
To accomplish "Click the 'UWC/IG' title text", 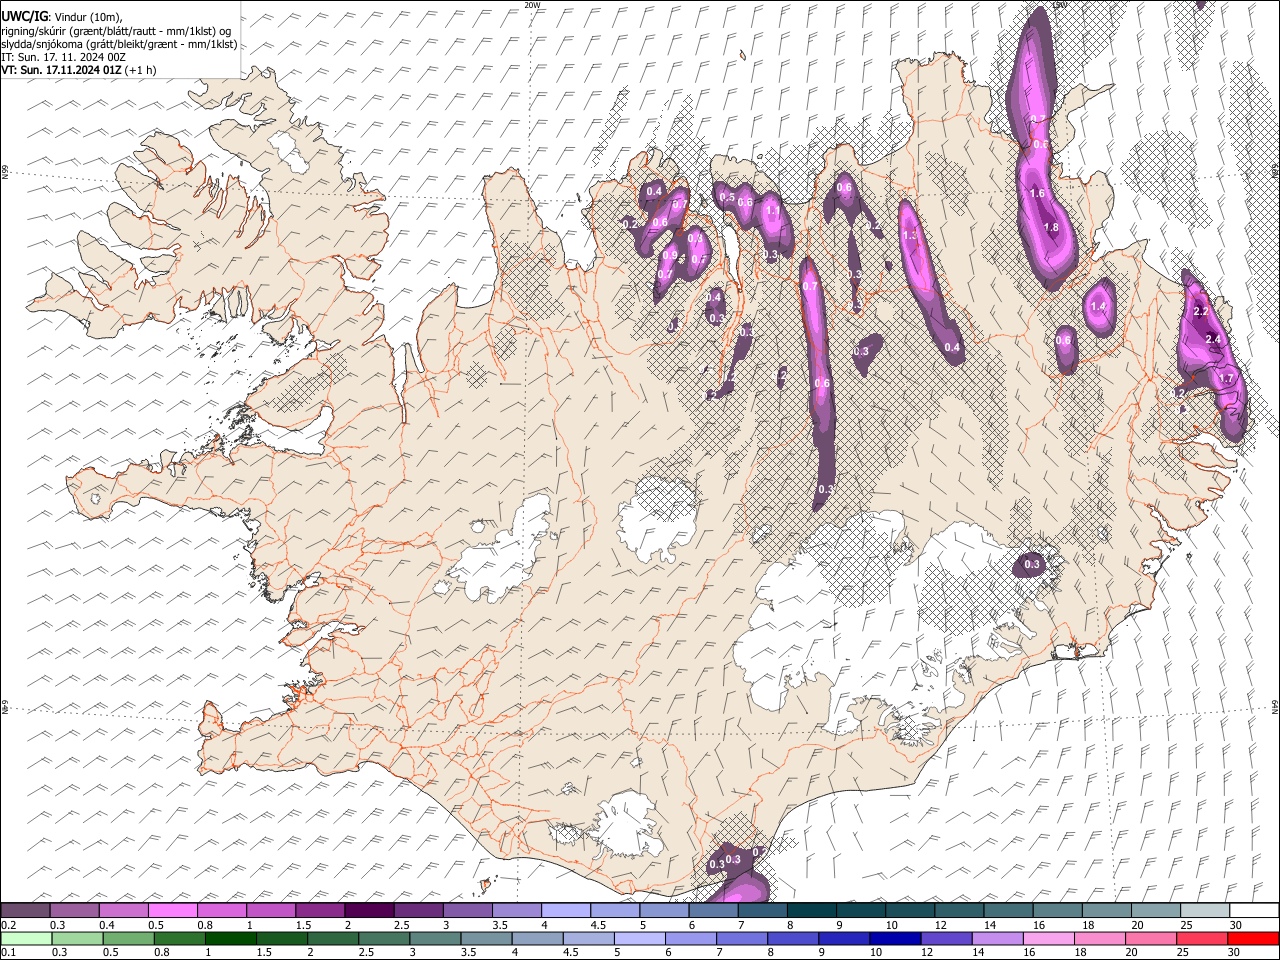I will tap(24, 15).
